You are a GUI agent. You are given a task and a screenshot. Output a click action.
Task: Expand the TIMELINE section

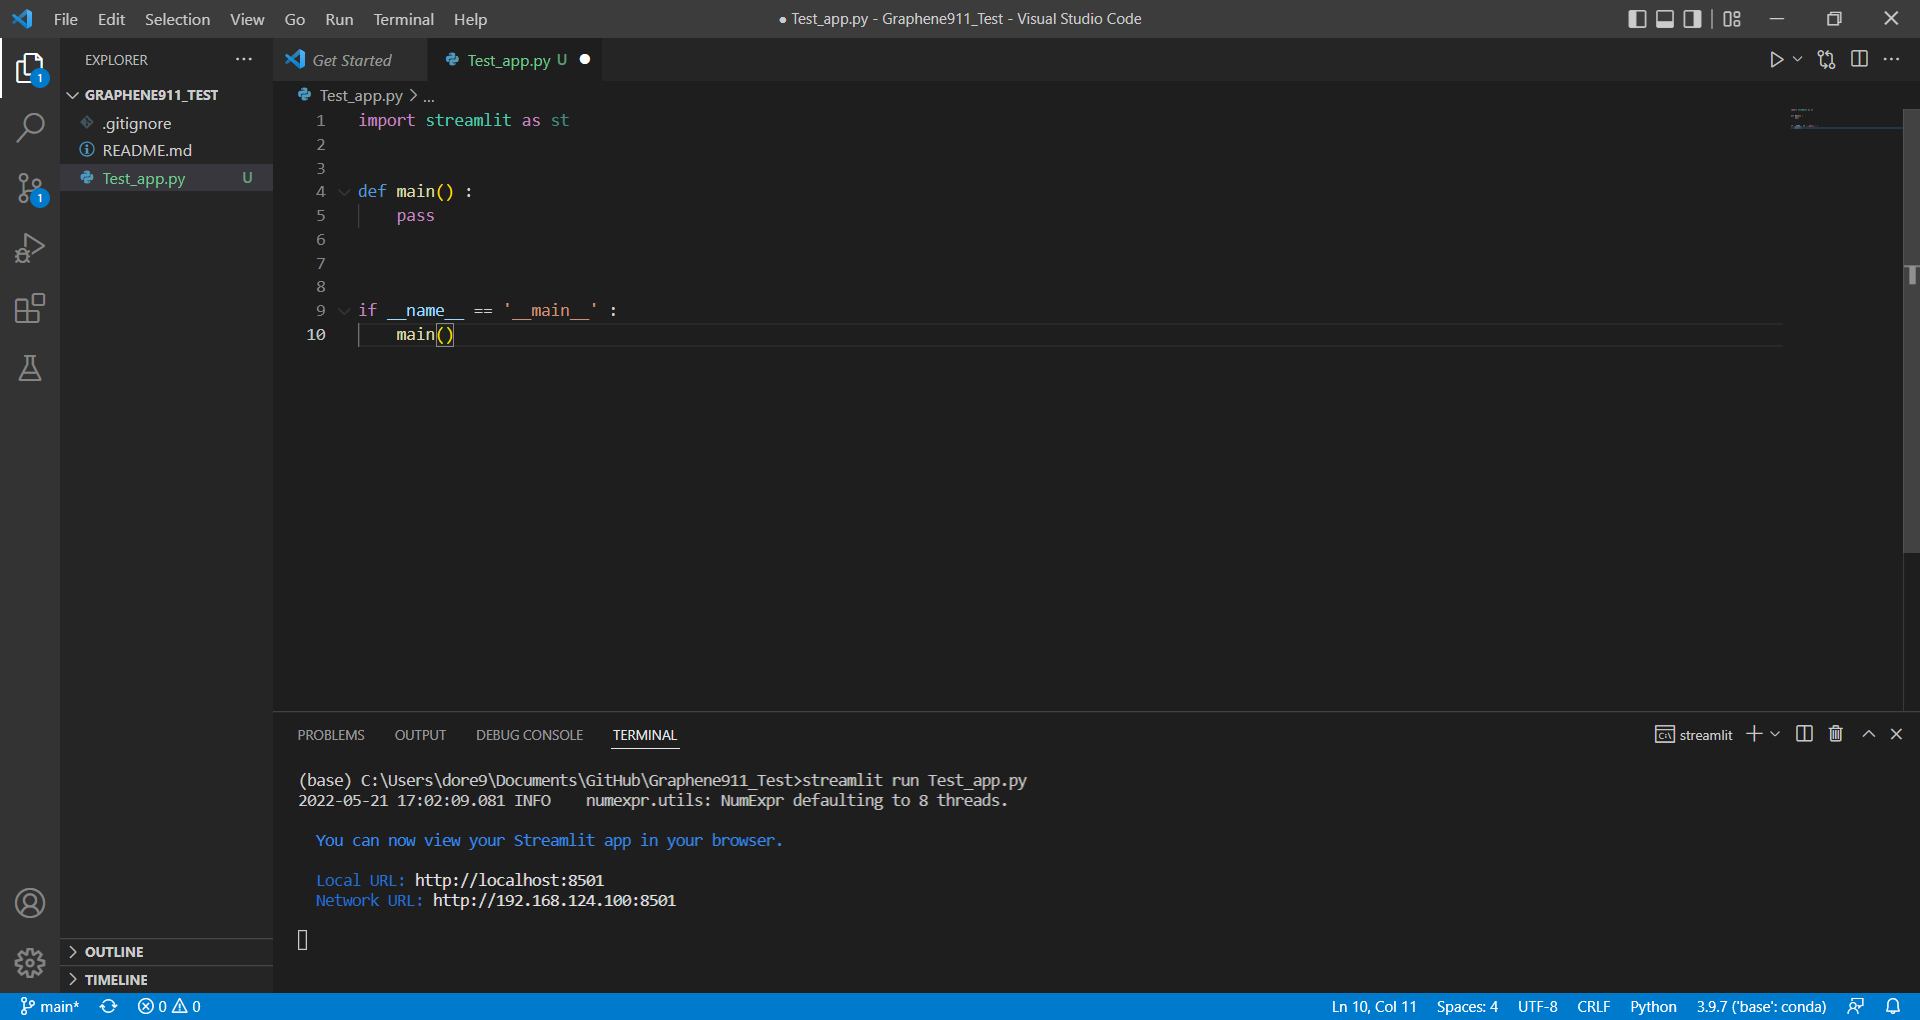[x=166, y=980]
